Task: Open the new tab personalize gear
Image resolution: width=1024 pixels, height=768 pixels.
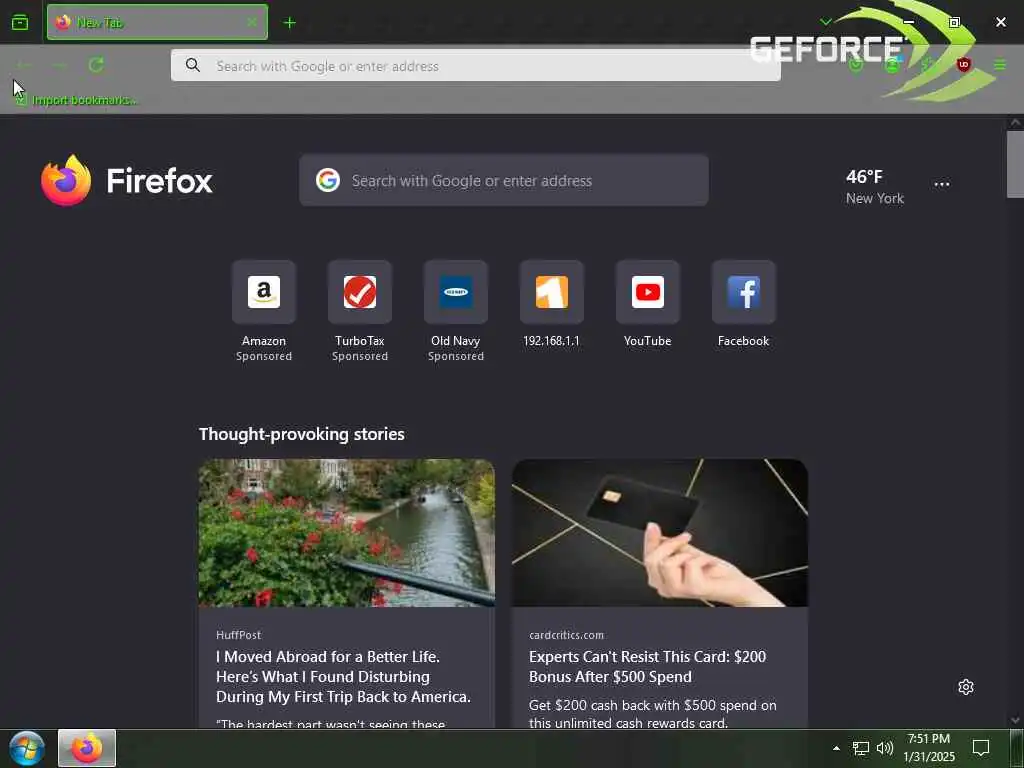Action: pyautogui.click(x=966, y=687)
